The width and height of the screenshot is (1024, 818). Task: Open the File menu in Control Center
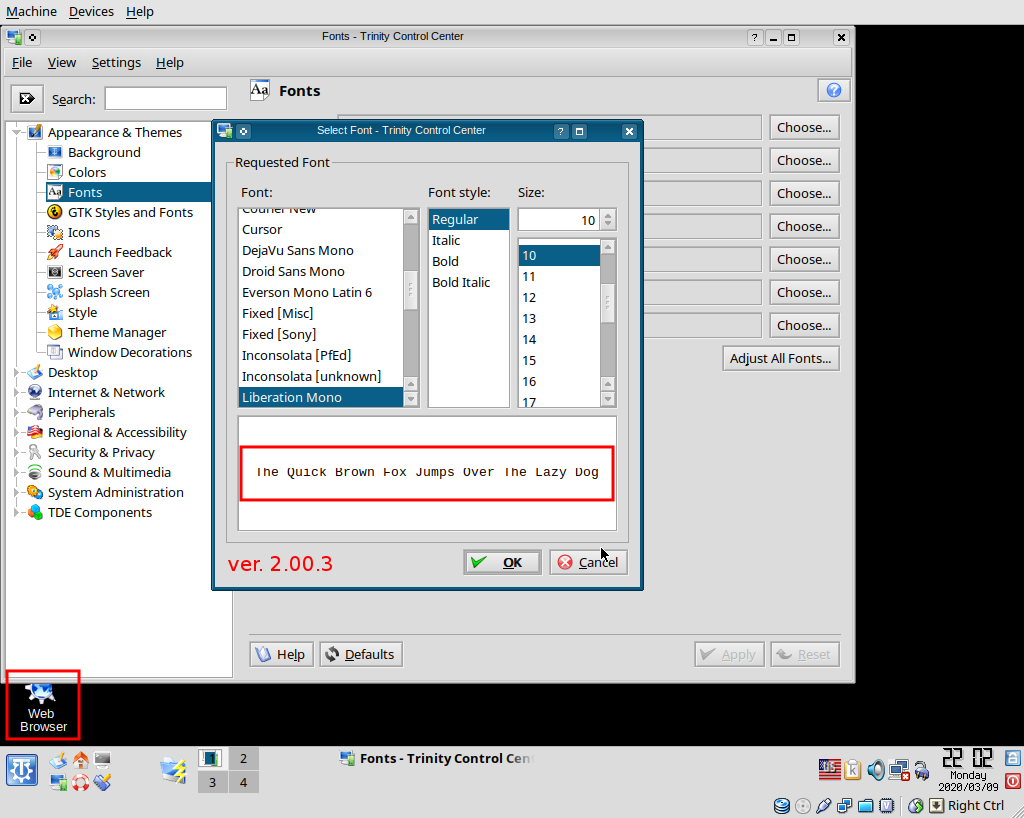coord(22,63)
